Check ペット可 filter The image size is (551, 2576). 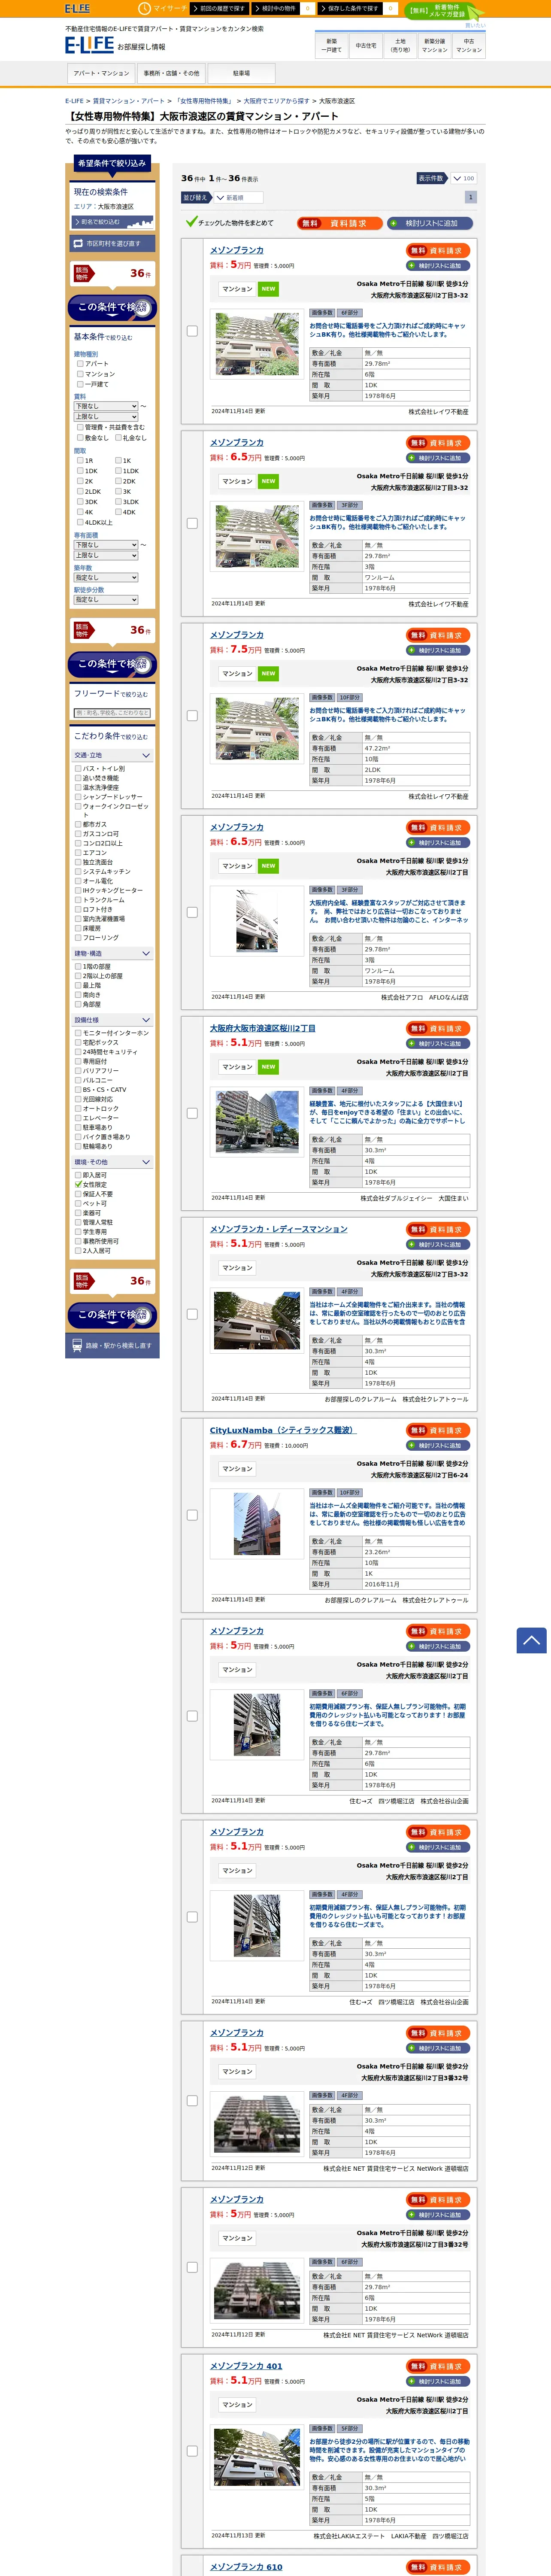click(x=78, y=1203)
